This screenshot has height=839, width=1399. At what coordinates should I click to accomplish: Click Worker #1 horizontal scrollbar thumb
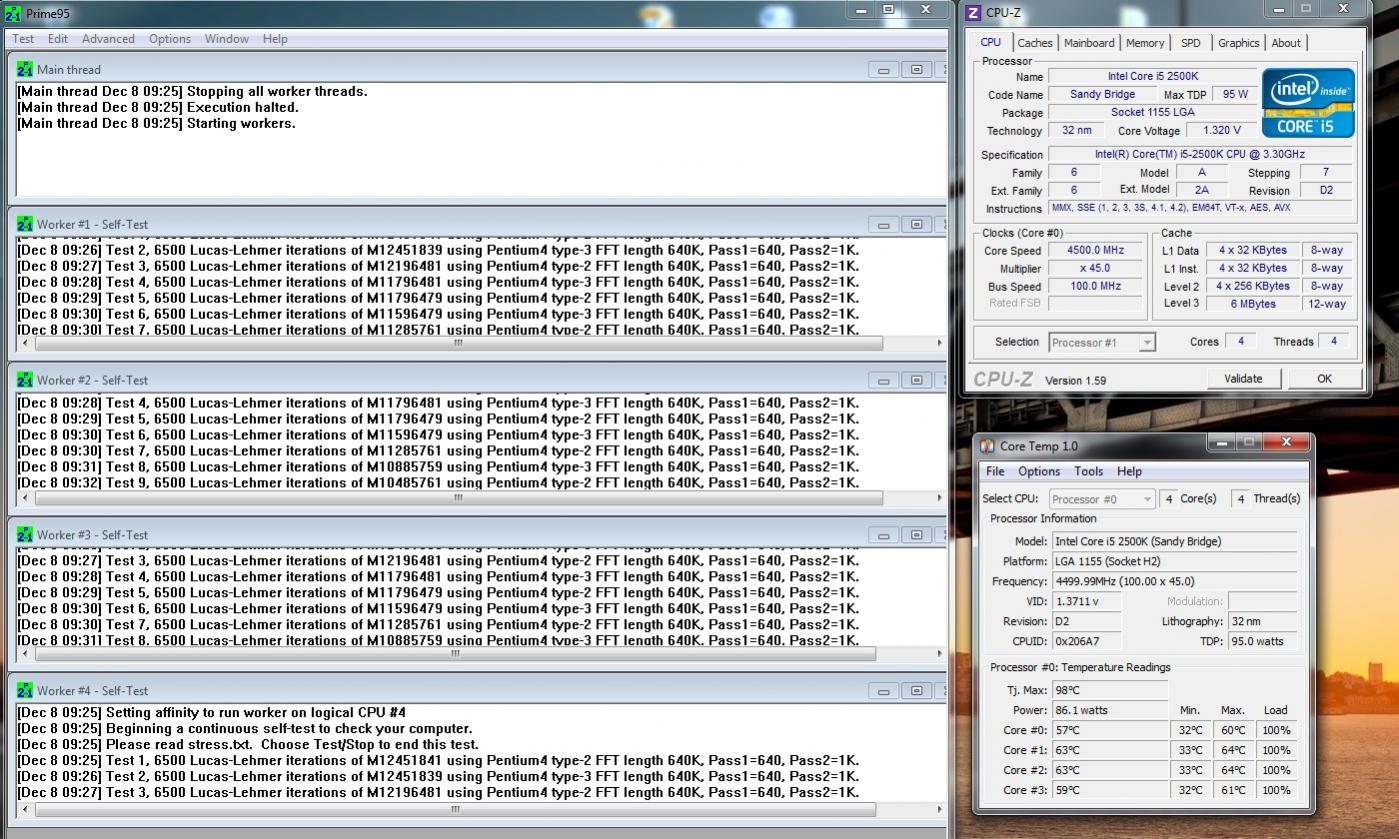coord(458,343)
